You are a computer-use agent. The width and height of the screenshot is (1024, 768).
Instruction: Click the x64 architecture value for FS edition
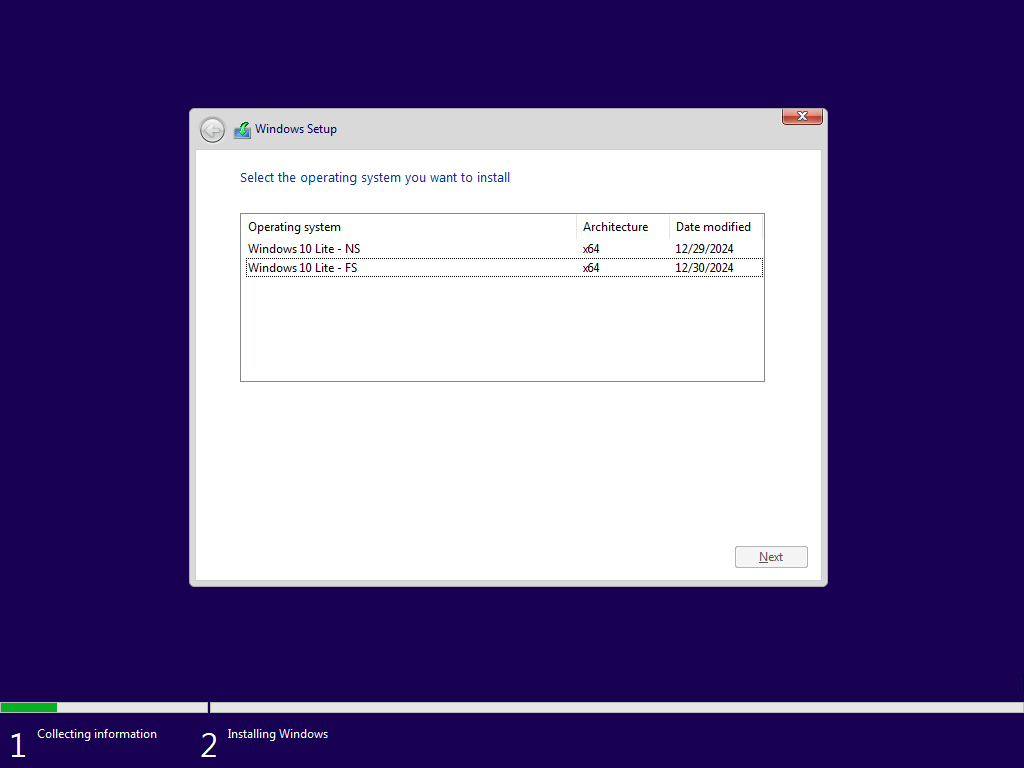click(590, 267)
